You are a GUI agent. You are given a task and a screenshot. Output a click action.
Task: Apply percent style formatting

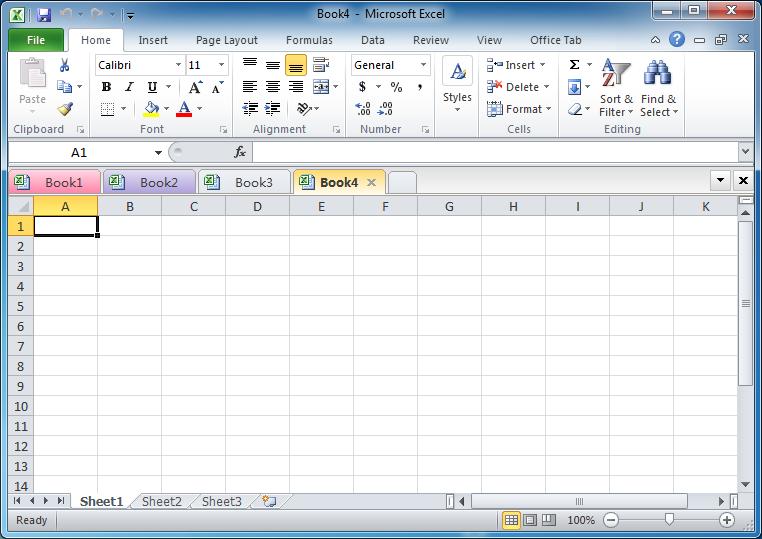point(396,87)
